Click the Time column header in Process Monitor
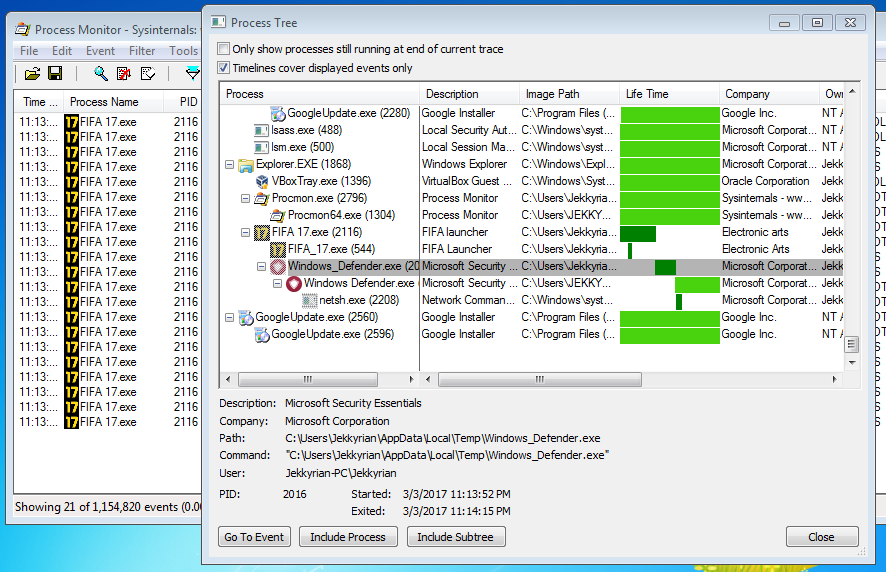The width and height of the screenshot is (886, 572). click(38, 102)
